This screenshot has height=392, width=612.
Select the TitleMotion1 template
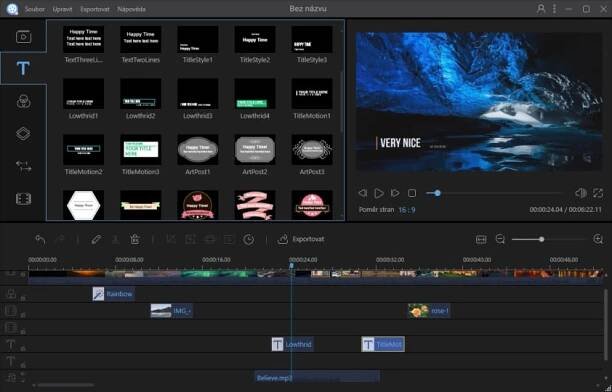pyautogui.click(x=312, y=94)
